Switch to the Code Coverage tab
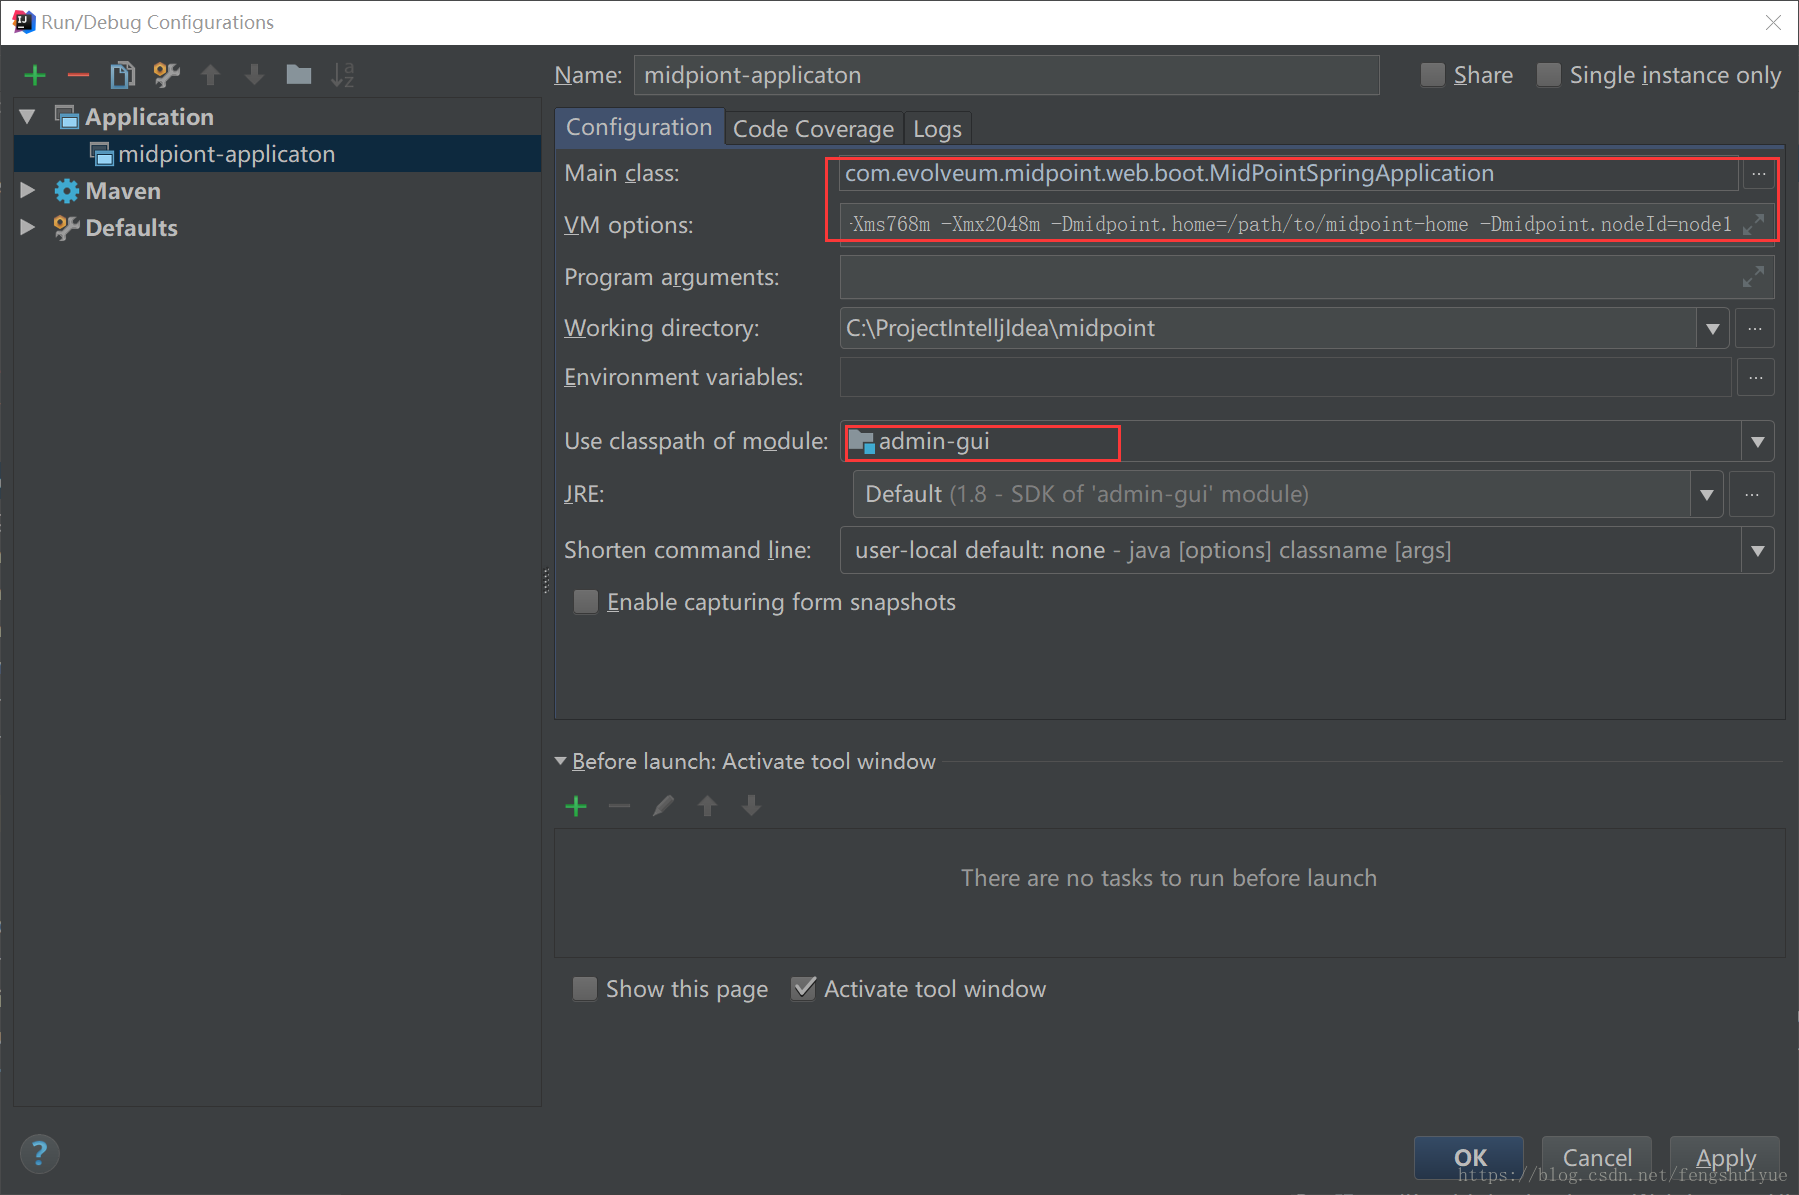This screenshot has height=1195, width=1799. pyautogui.click(x=813, y=129)
